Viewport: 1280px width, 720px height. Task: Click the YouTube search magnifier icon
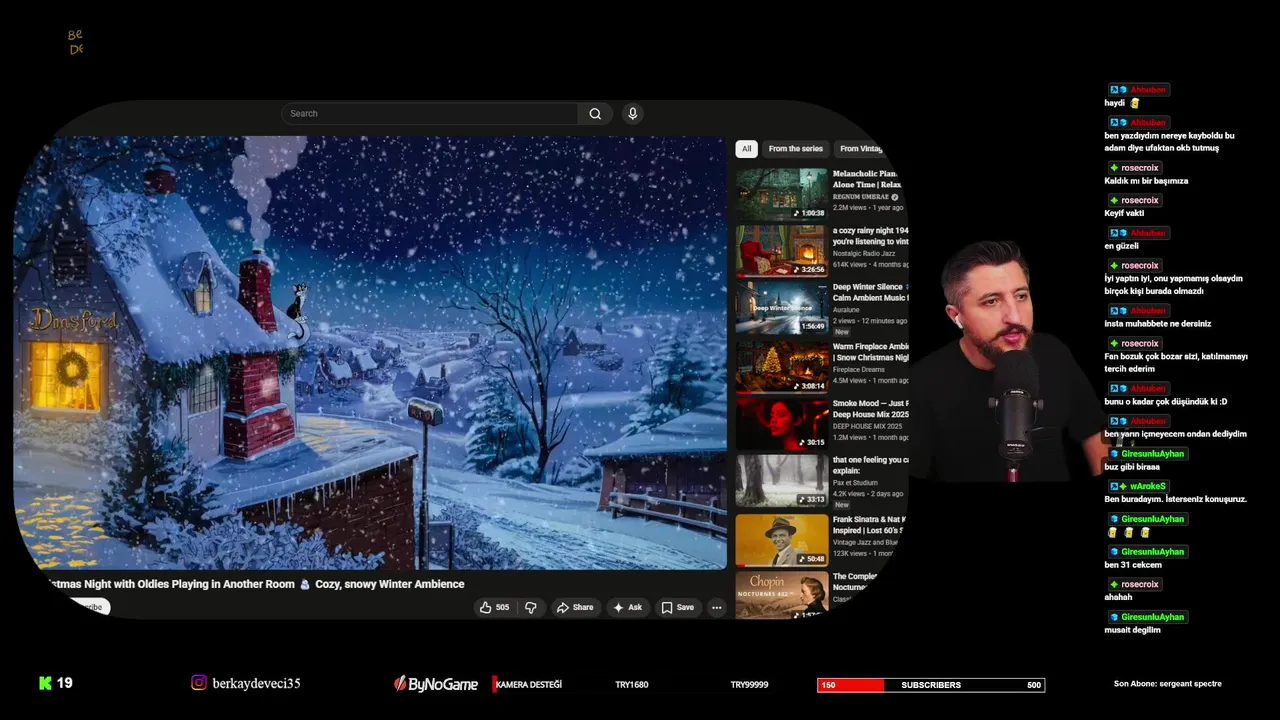click(595, 114)
